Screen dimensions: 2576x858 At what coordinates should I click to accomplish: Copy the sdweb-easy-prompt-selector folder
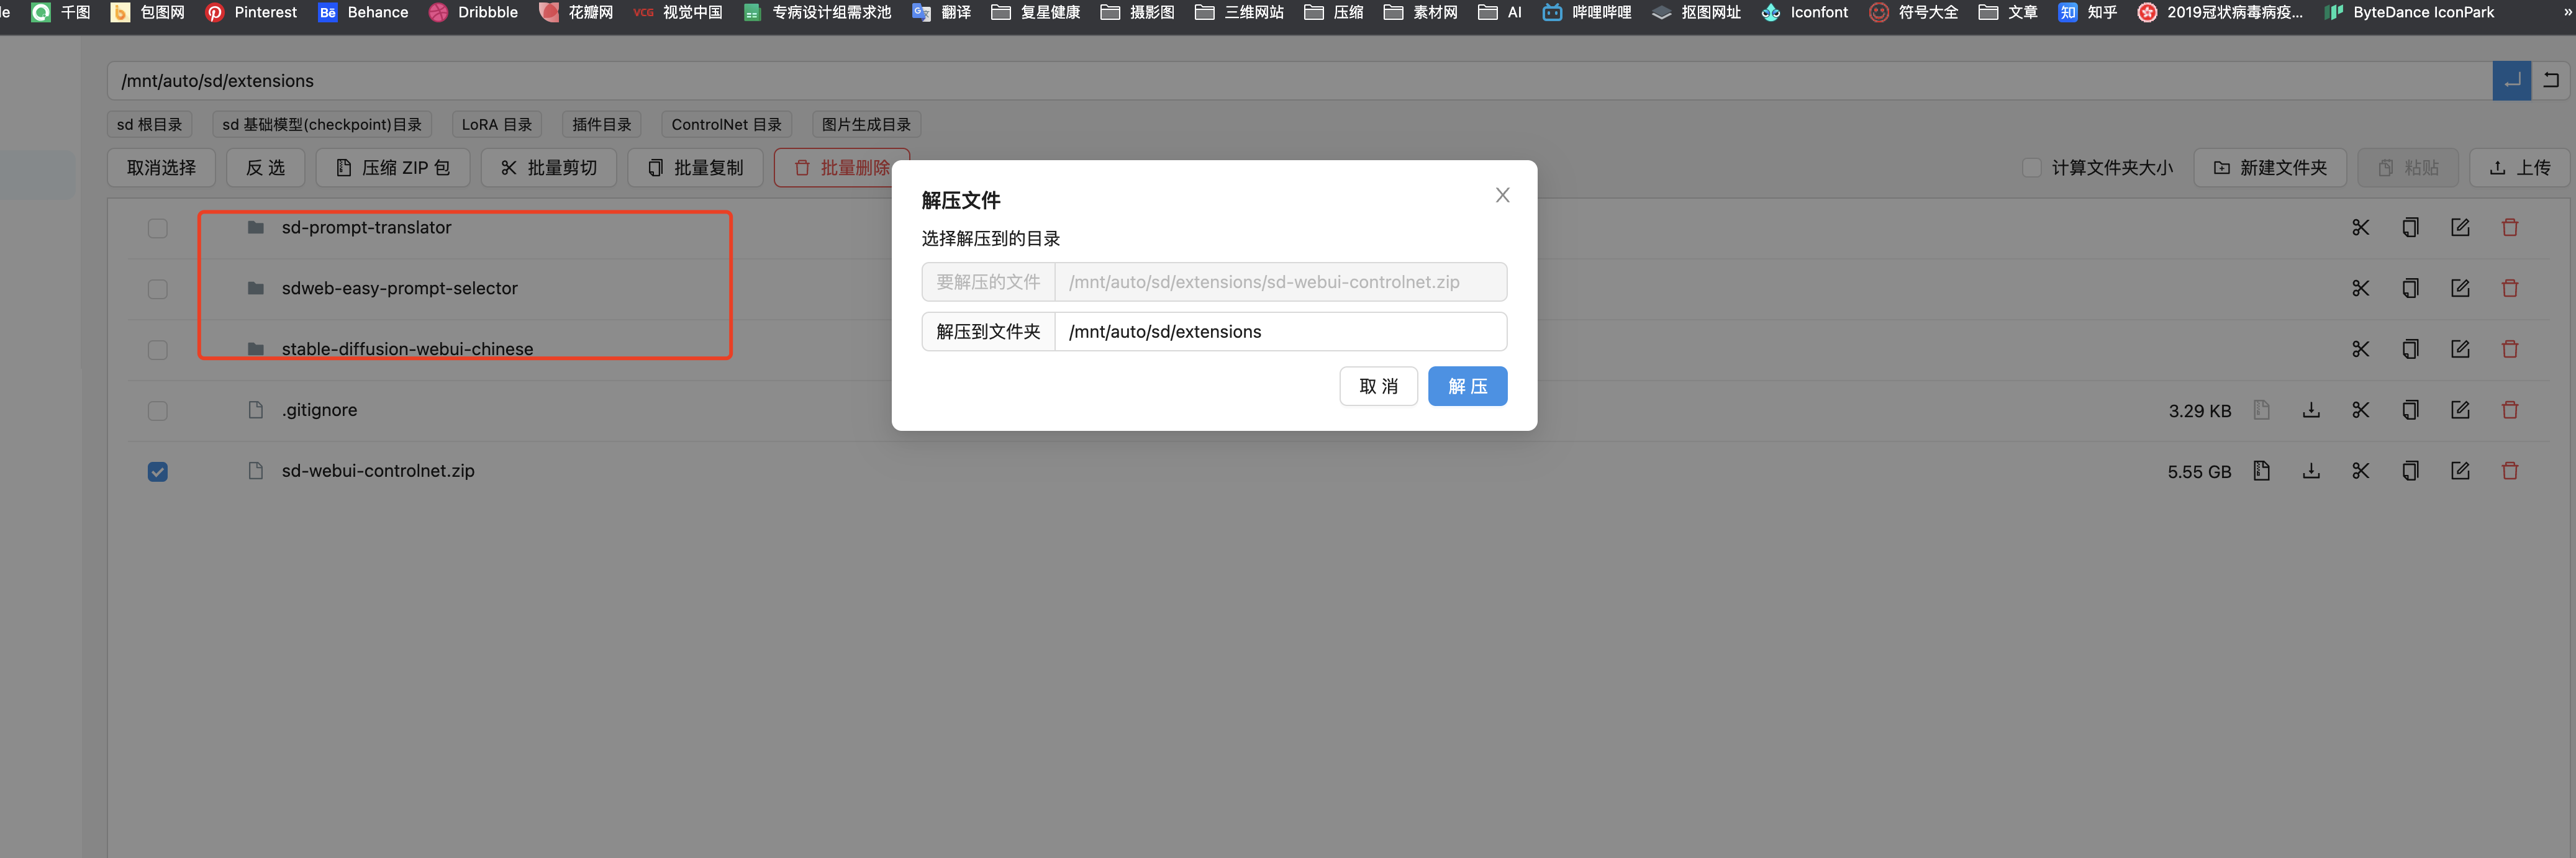click(x=2410, y=289)
